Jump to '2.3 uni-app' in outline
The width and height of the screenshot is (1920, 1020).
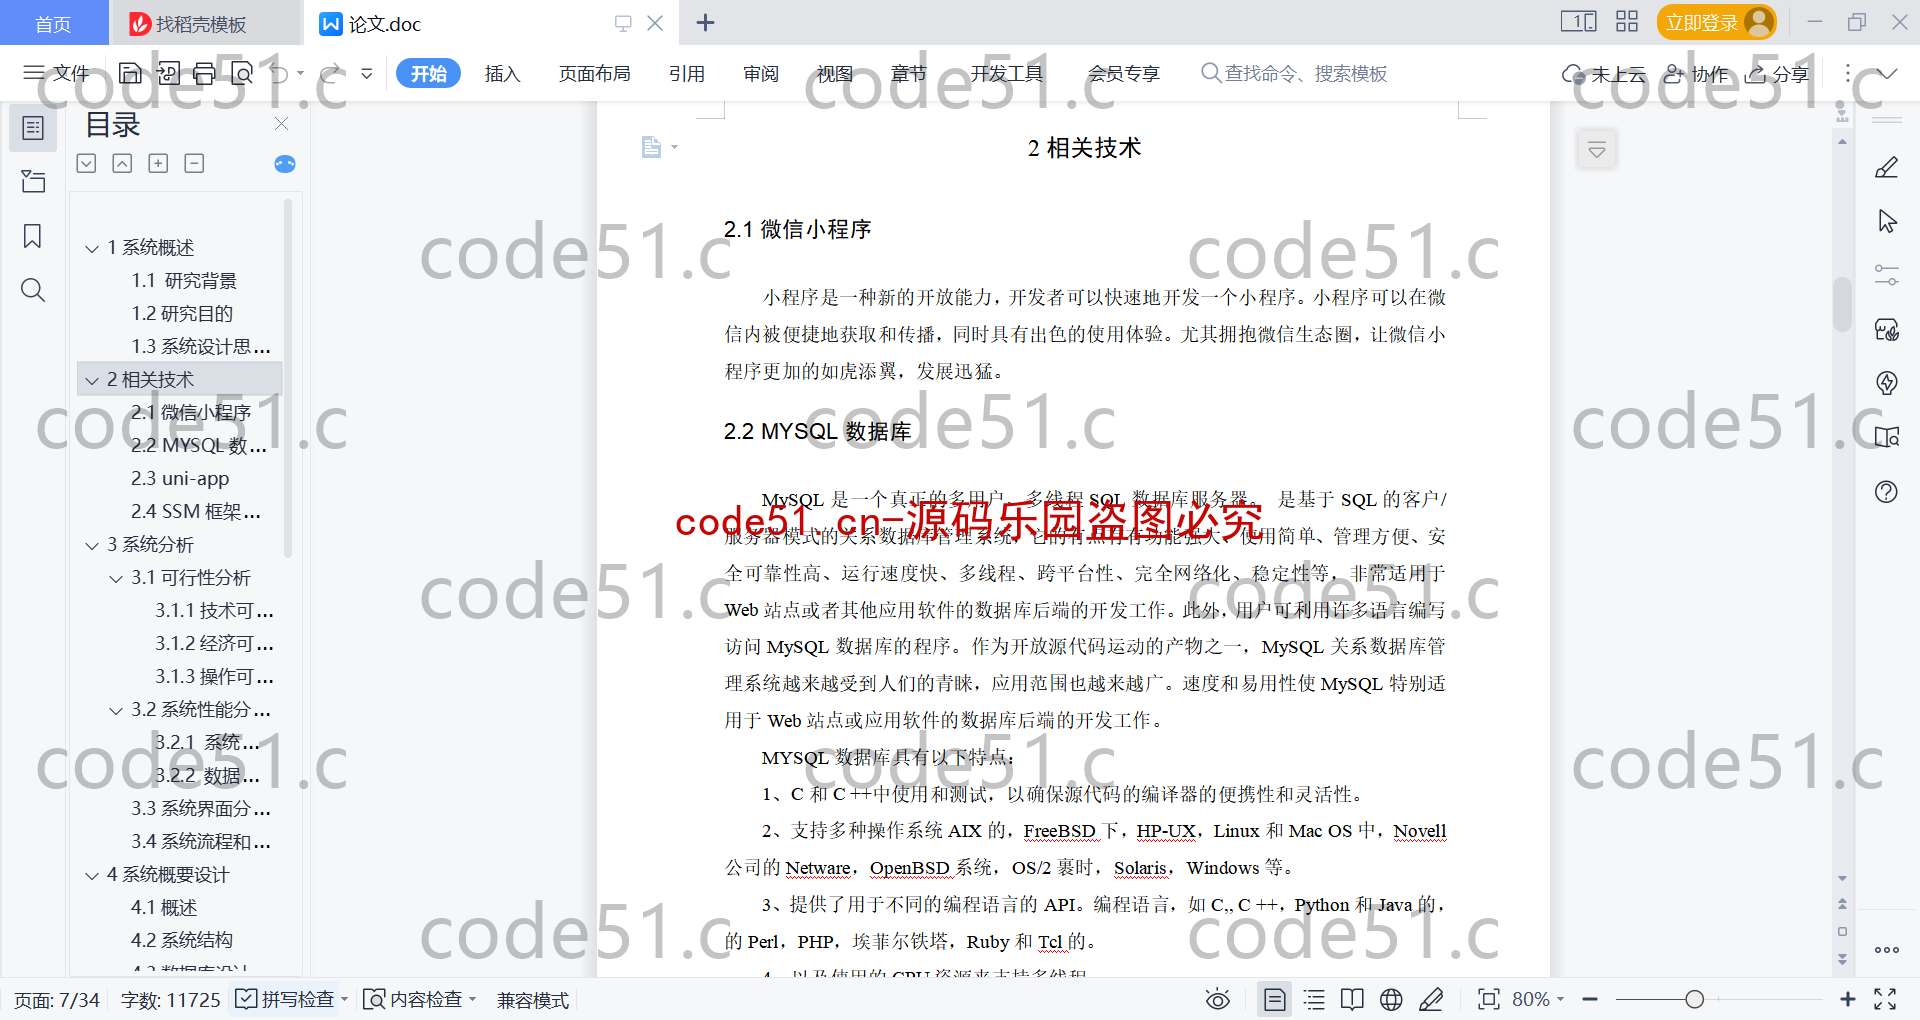tap(180, 479)
